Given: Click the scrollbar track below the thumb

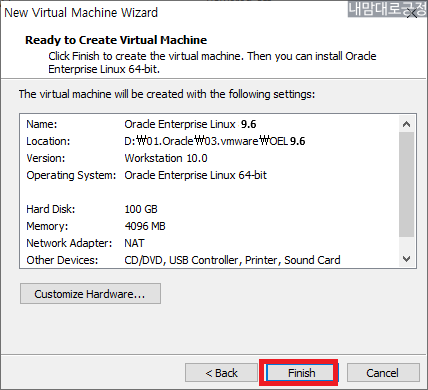Looking at the screenshot, I should point(406,244).
